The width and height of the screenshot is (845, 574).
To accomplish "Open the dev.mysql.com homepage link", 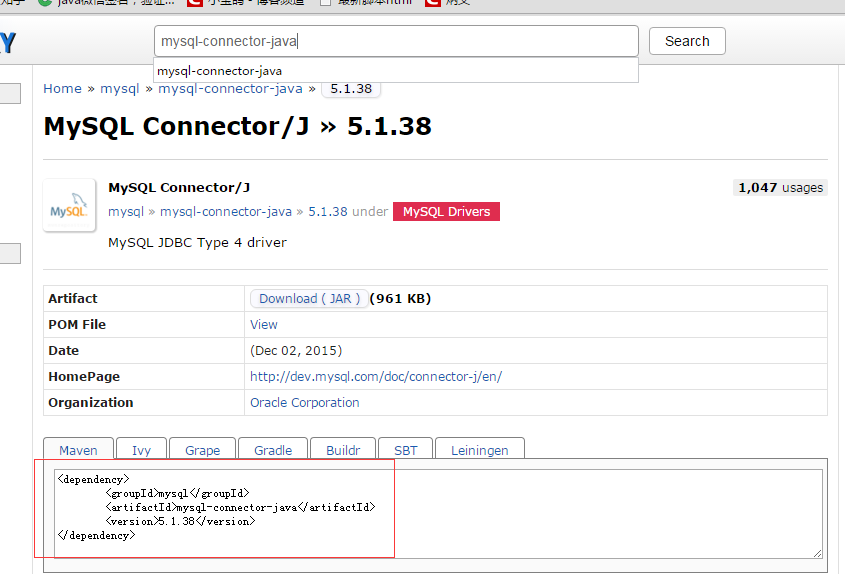I will point(376,377).
